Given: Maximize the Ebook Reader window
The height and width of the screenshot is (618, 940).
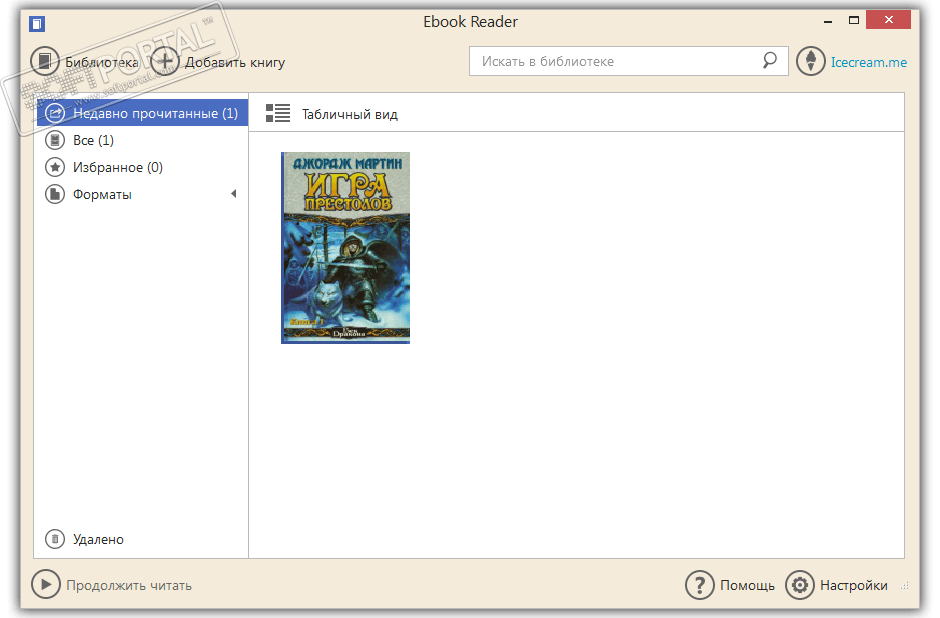Looking at the screenshot, I should click(x=854, y=20).
